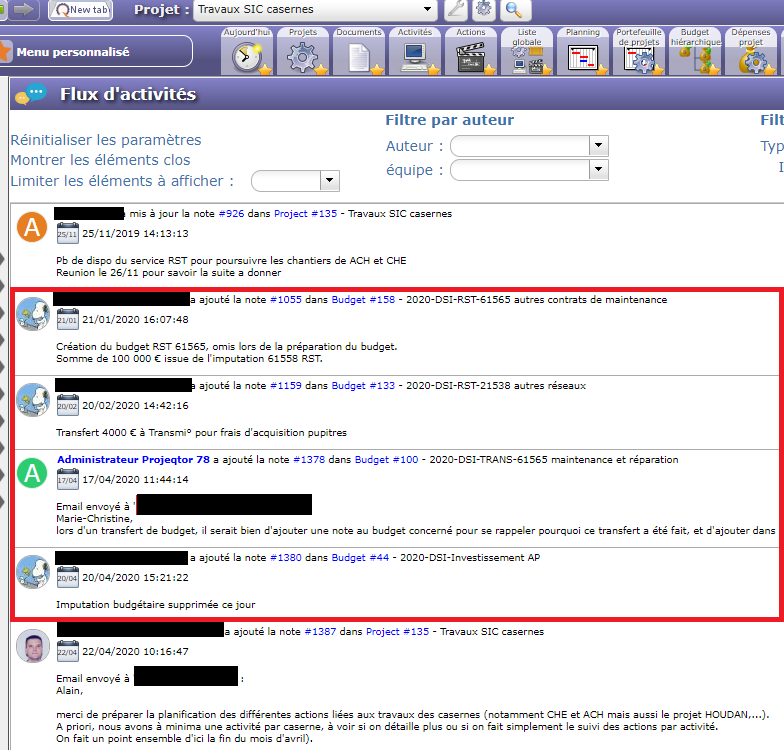Click the Snoopy avatar beside note #1380

point(33,572)
